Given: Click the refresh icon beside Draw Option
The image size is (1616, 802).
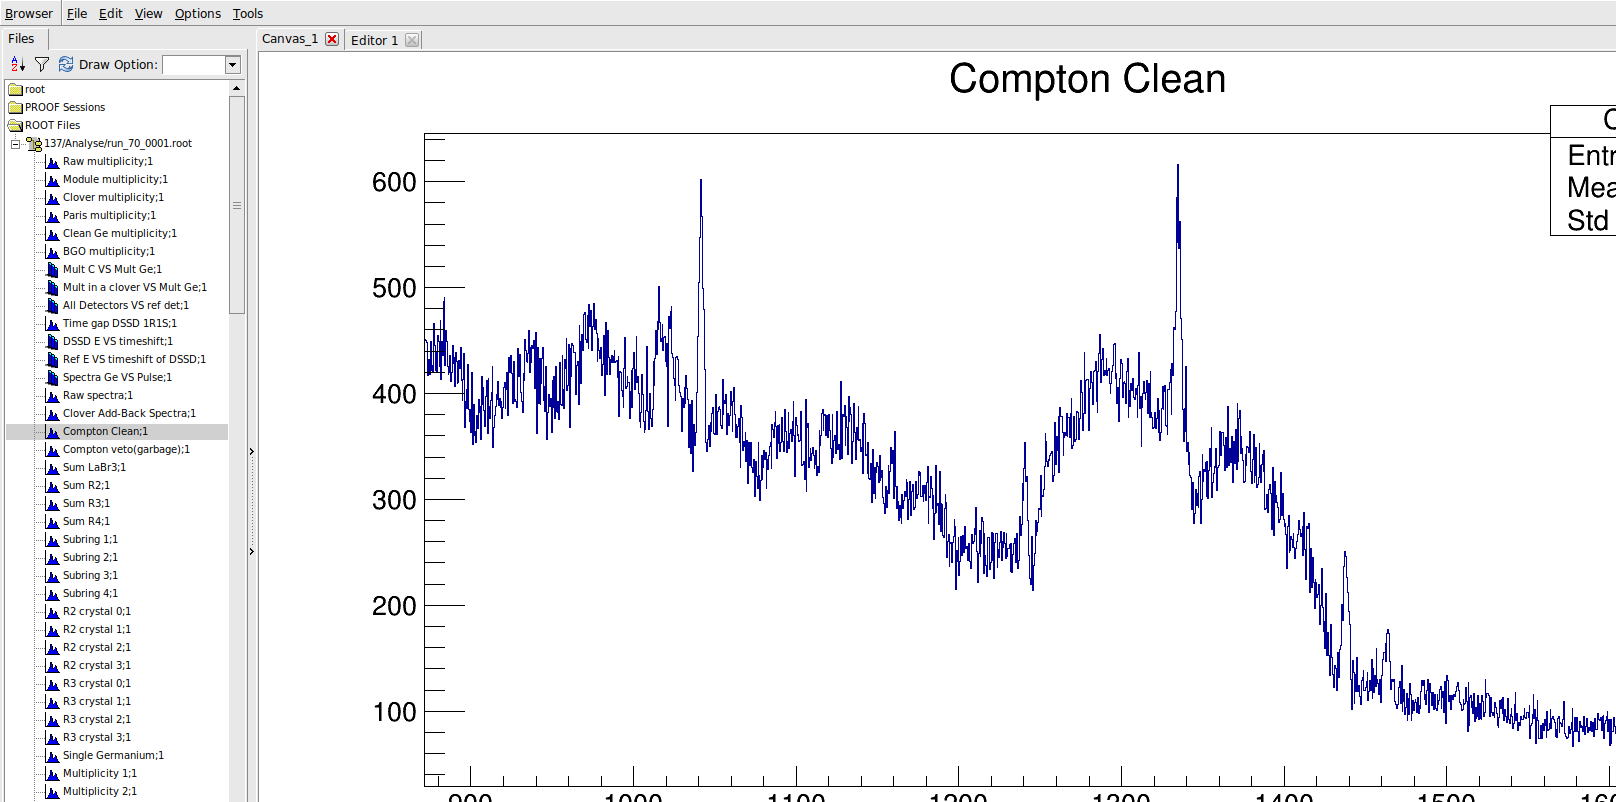Looking at the screenshot, I should 66,65.
